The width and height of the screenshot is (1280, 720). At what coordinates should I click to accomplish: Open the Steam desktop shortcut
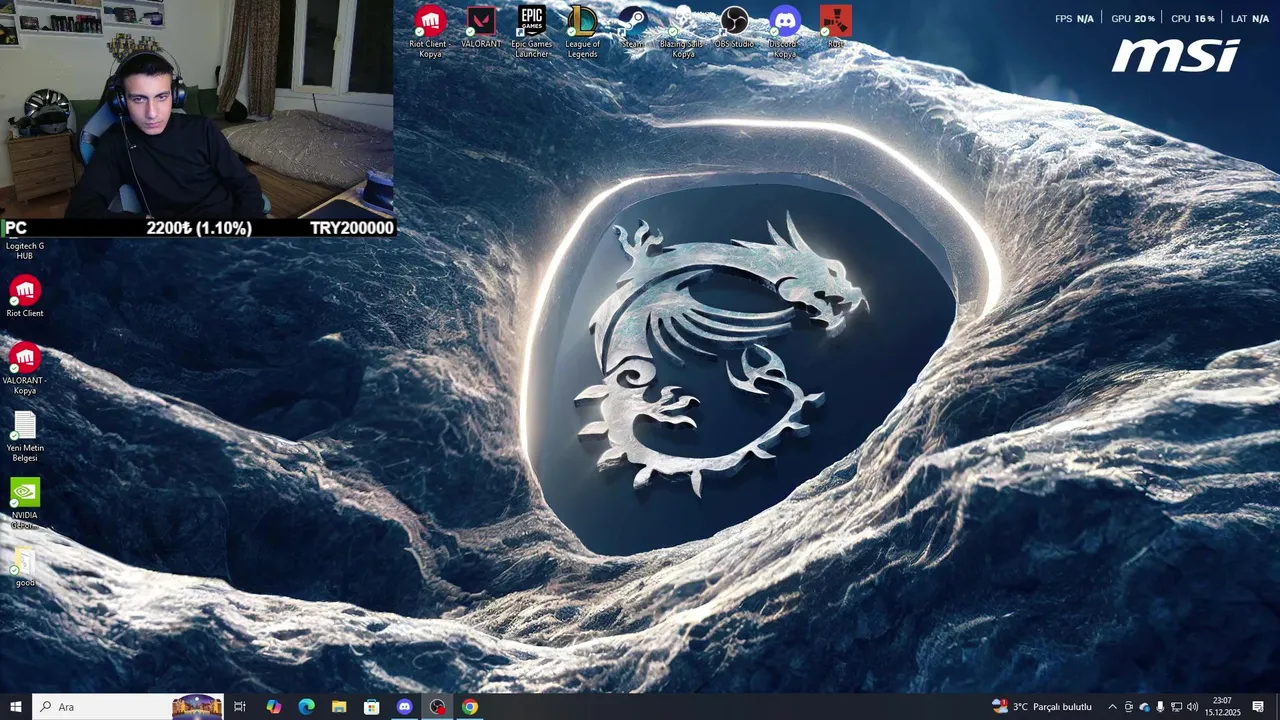pos(632,27)
